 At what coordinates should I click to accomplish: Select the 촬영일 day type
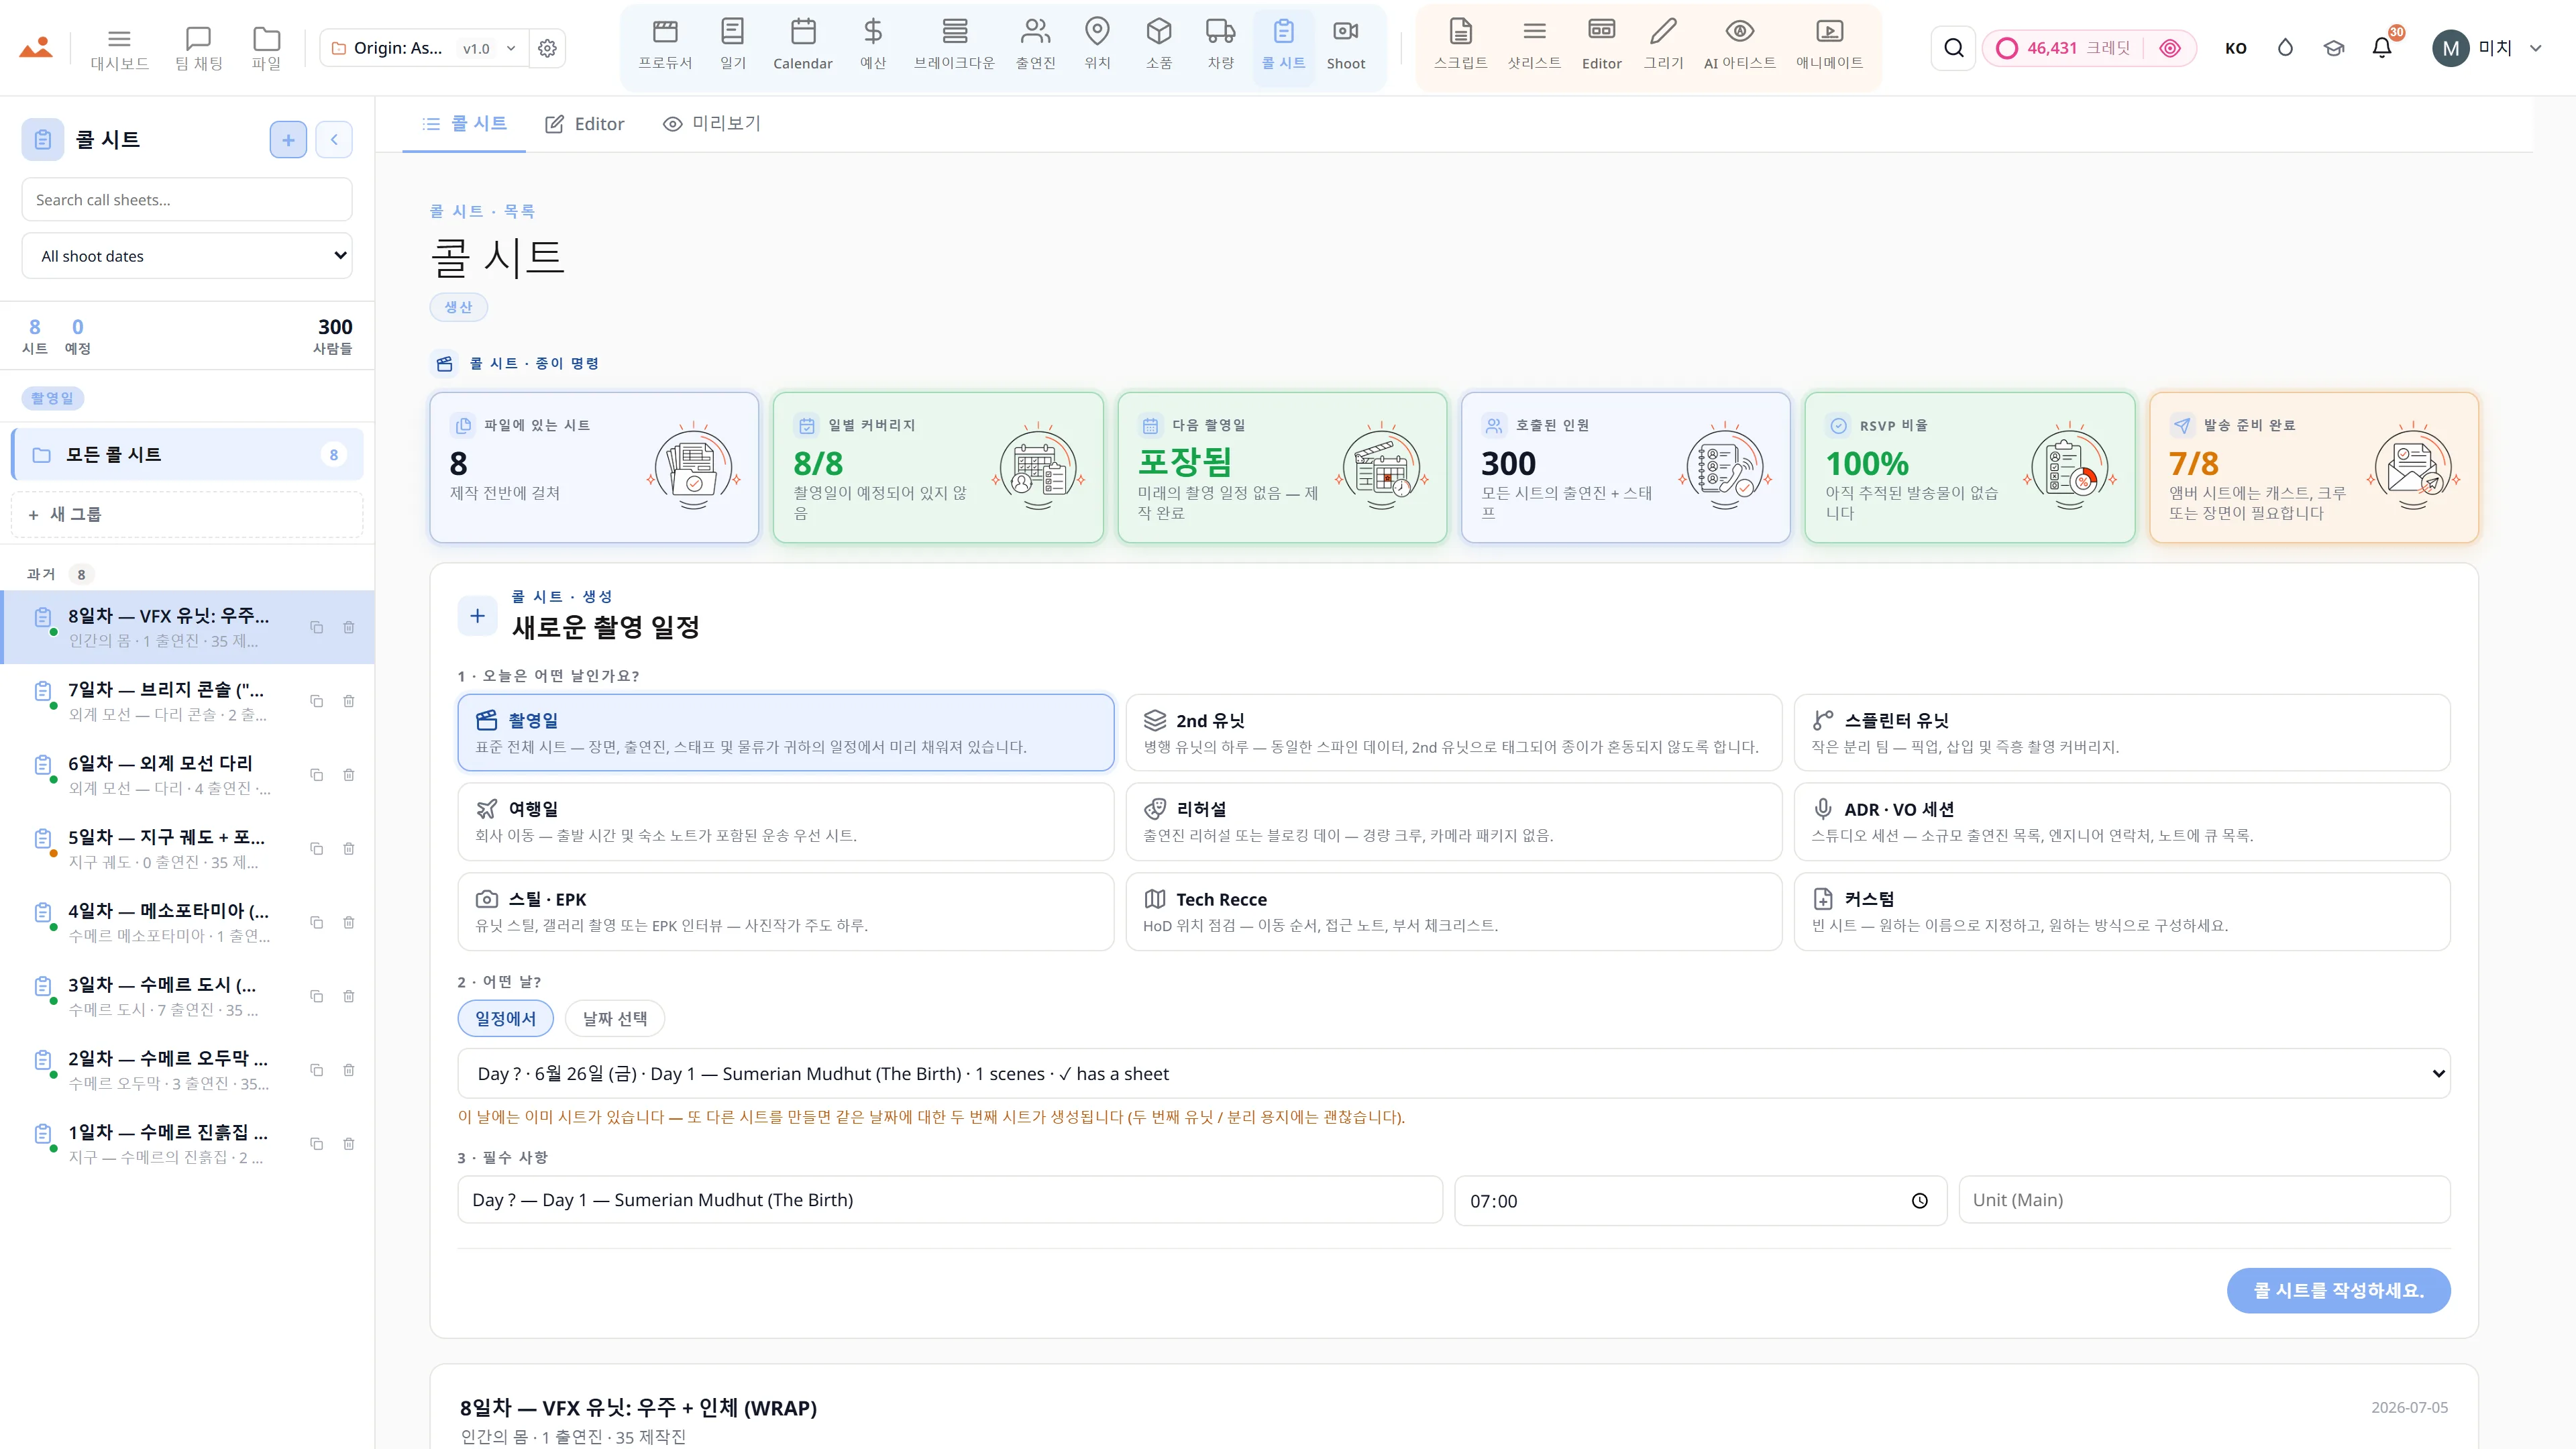[x=786, y=732]
